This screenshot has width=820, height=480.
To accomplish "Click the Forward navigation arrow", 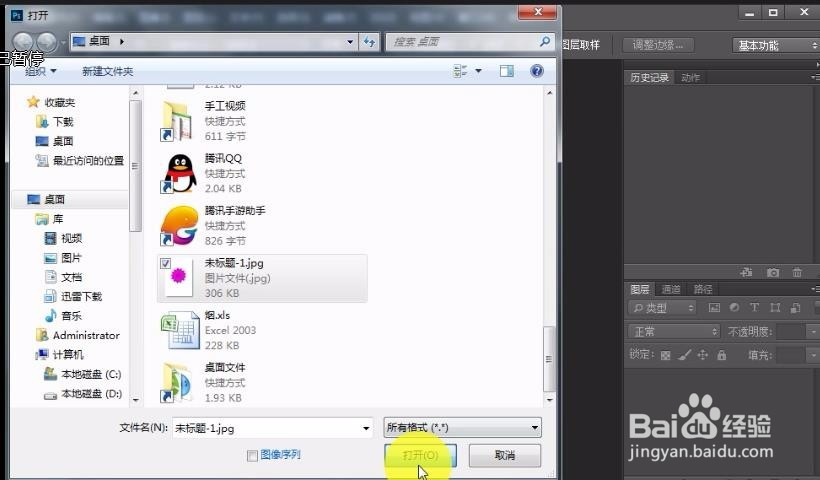I will [47, 41].
